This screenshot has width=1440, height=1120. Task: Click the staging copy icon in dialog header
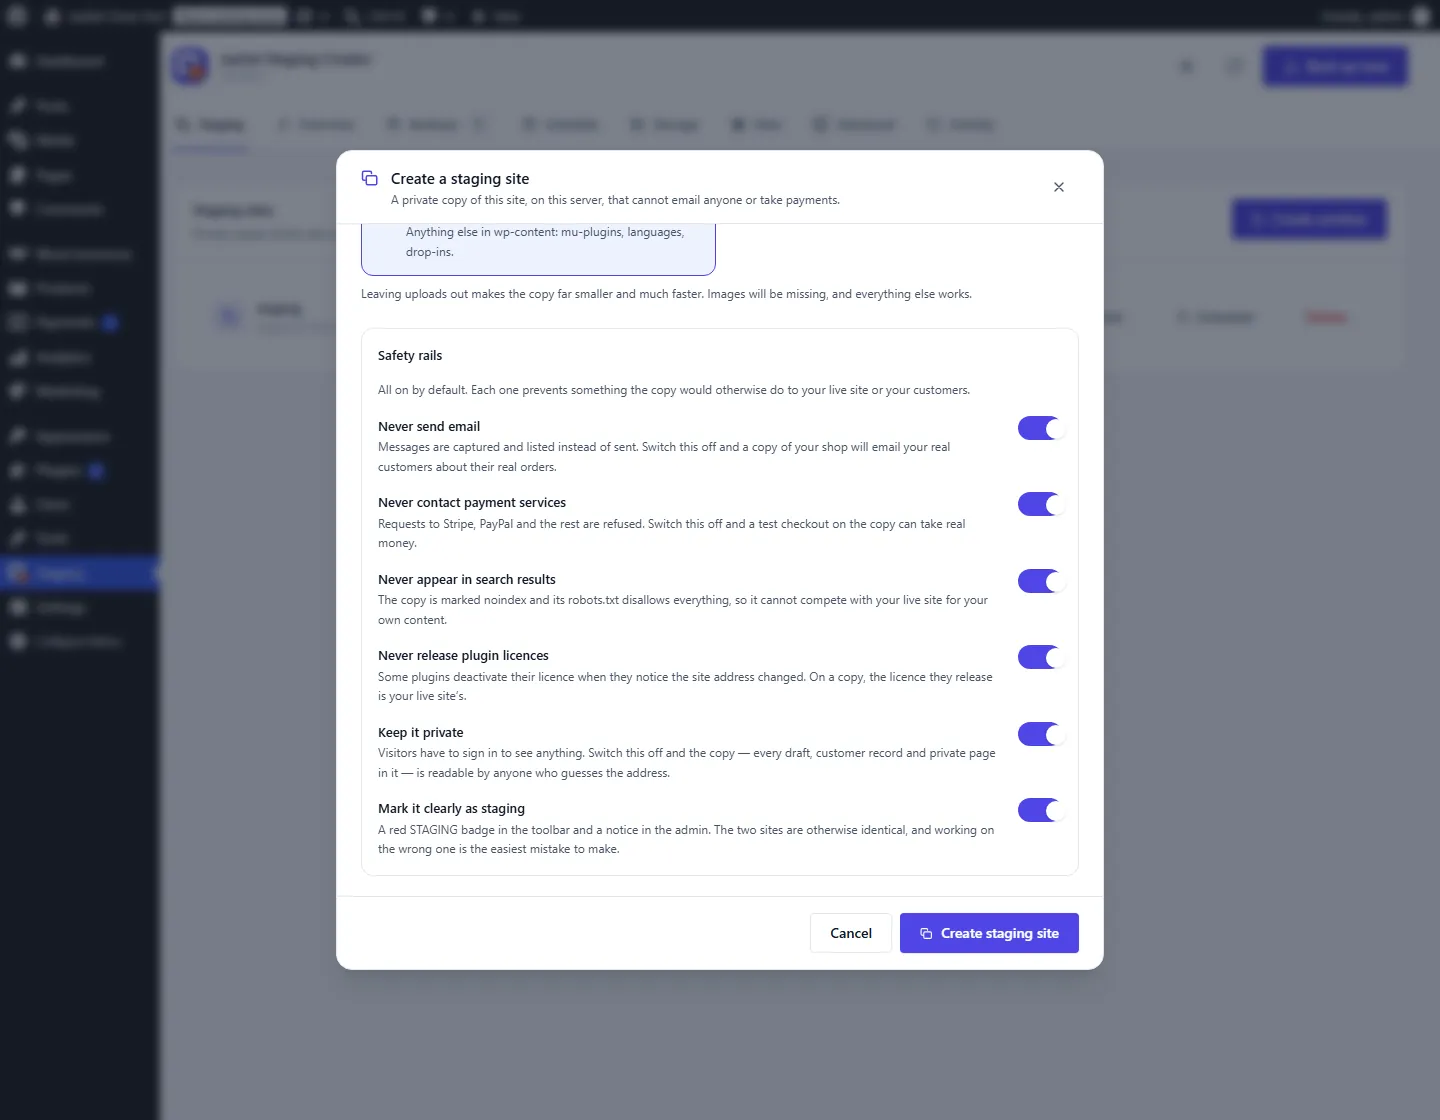tap(370, 178)
